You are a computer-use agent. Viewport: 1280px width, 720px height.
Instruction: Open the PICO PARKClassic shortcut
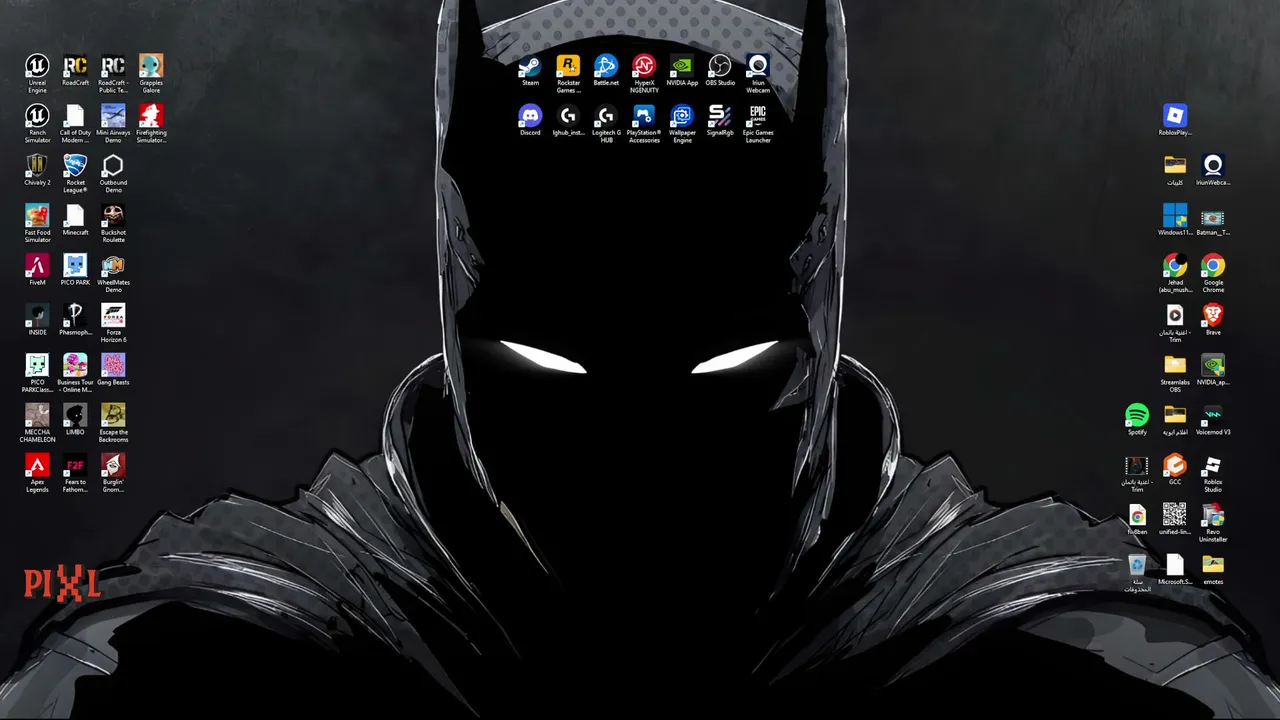tap(37, 373)
